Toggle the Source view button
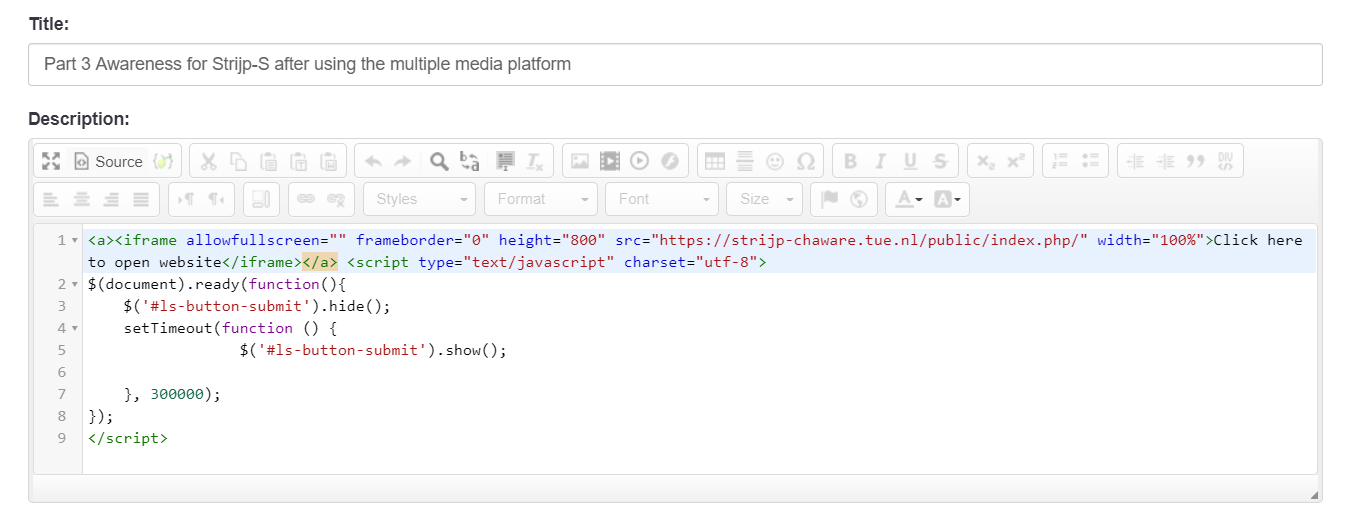 click(109, 161)
